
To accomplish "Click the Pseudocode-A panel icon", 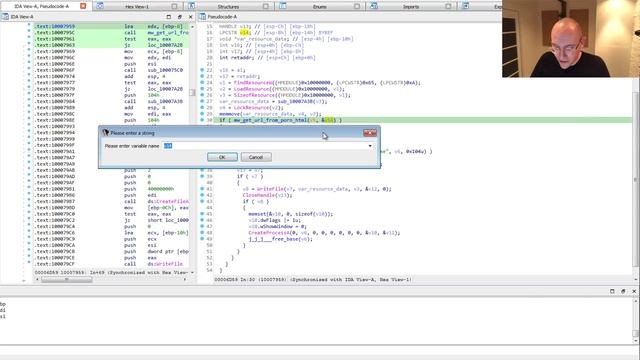I will point(202,17).
